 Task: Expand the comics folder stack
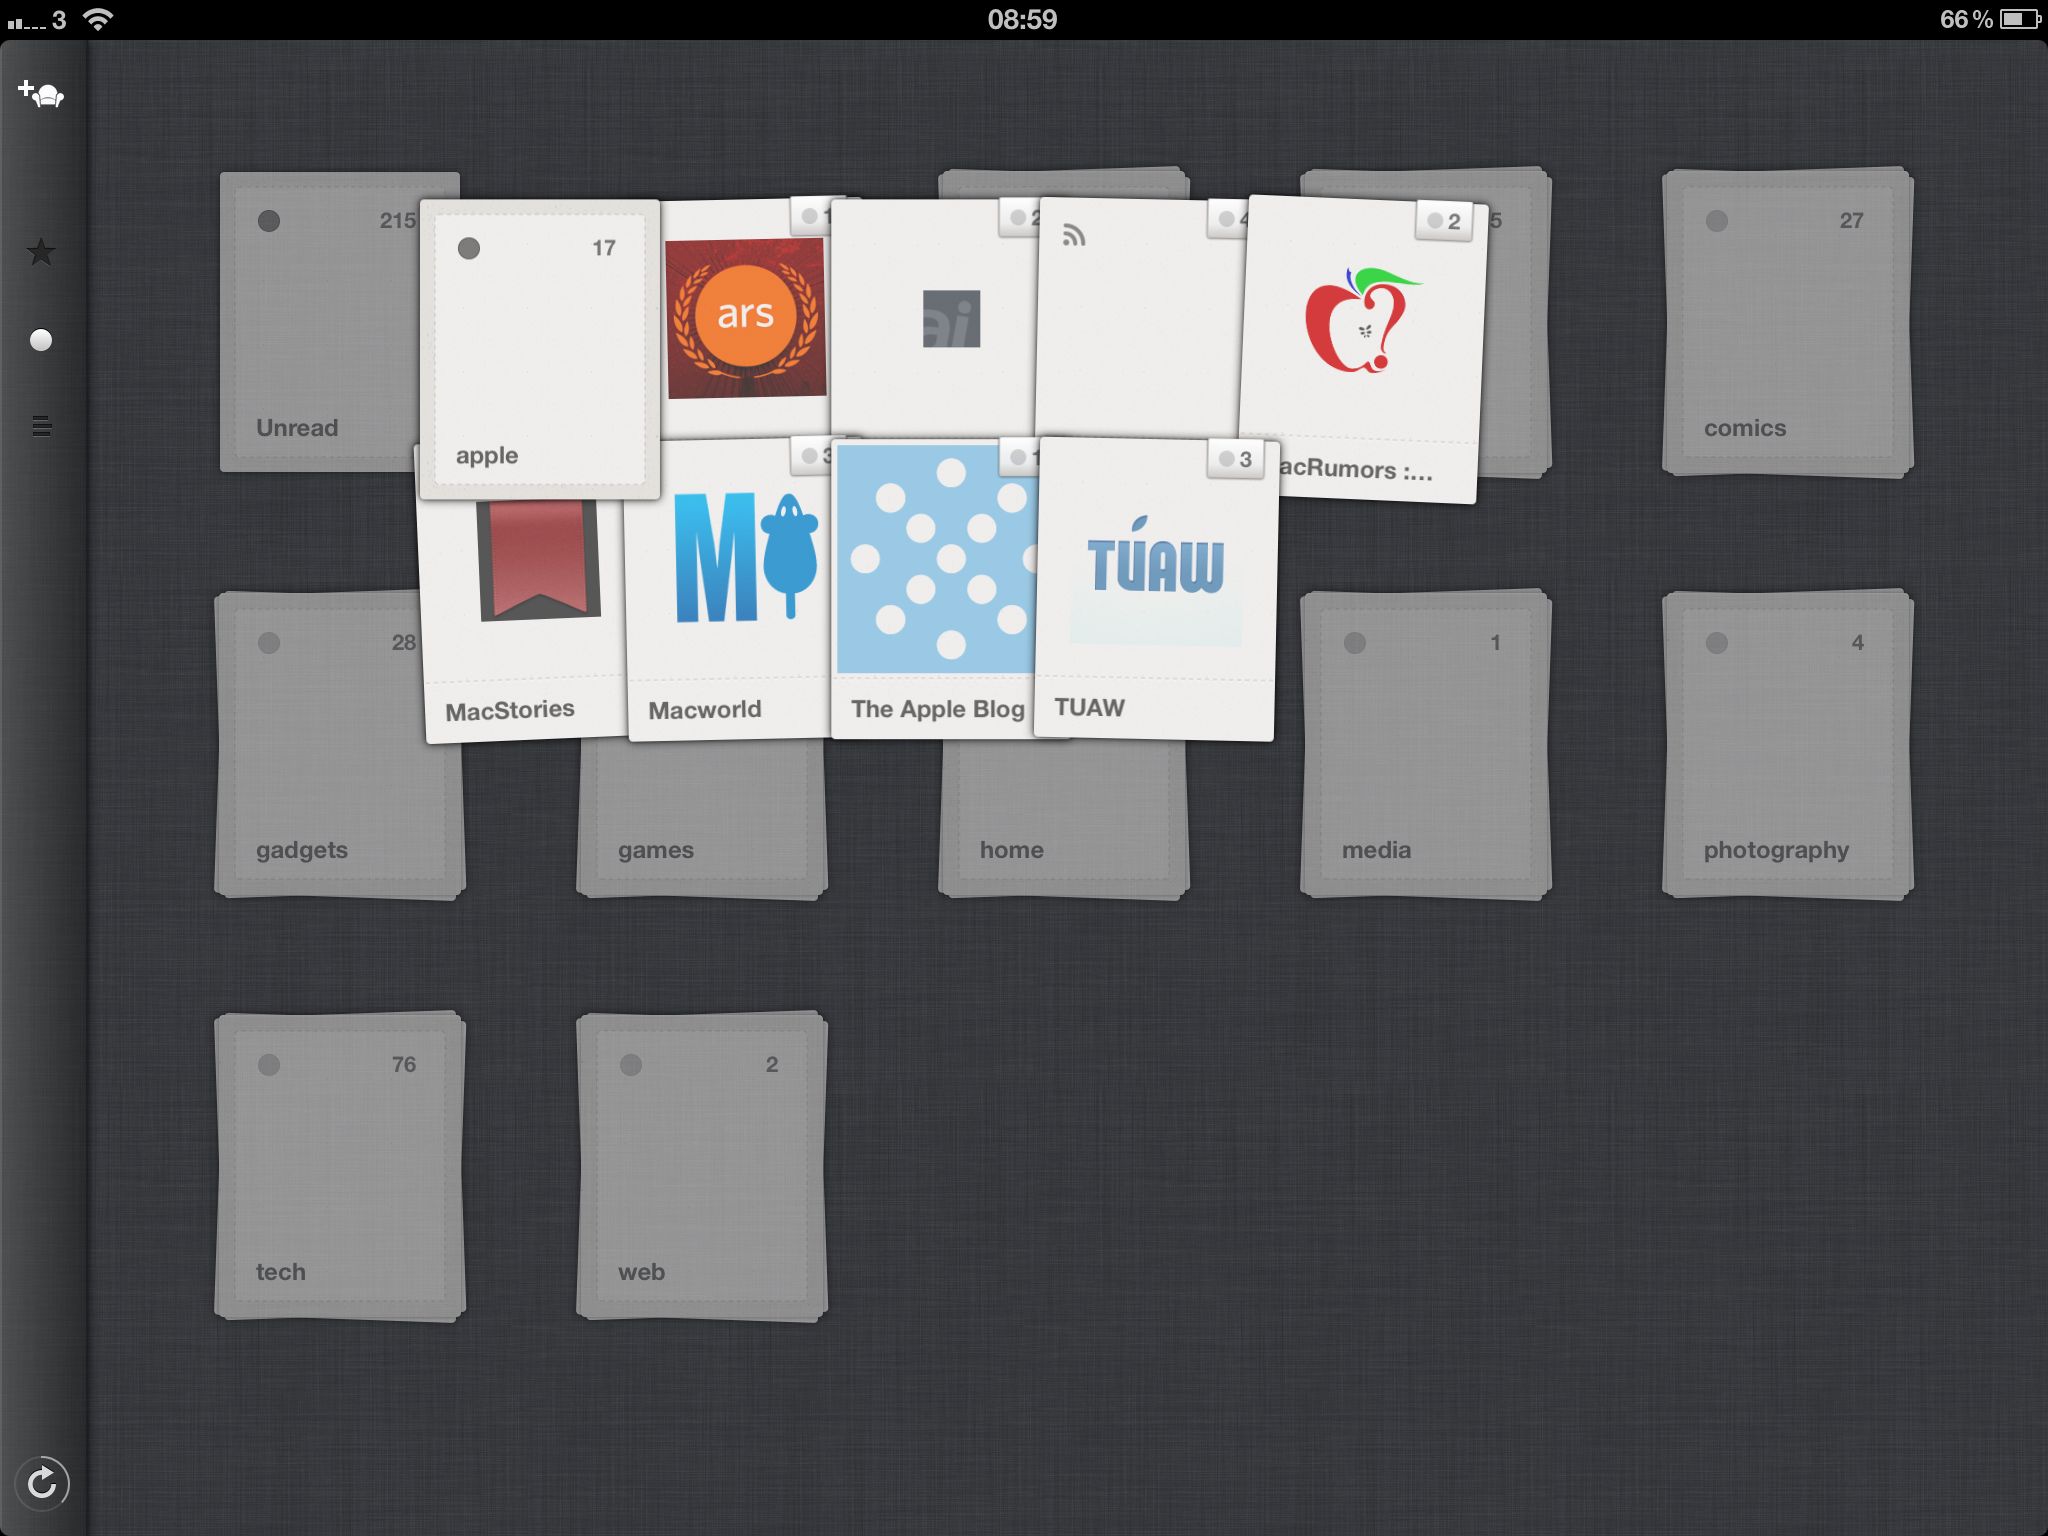(x=1787, y=322)
